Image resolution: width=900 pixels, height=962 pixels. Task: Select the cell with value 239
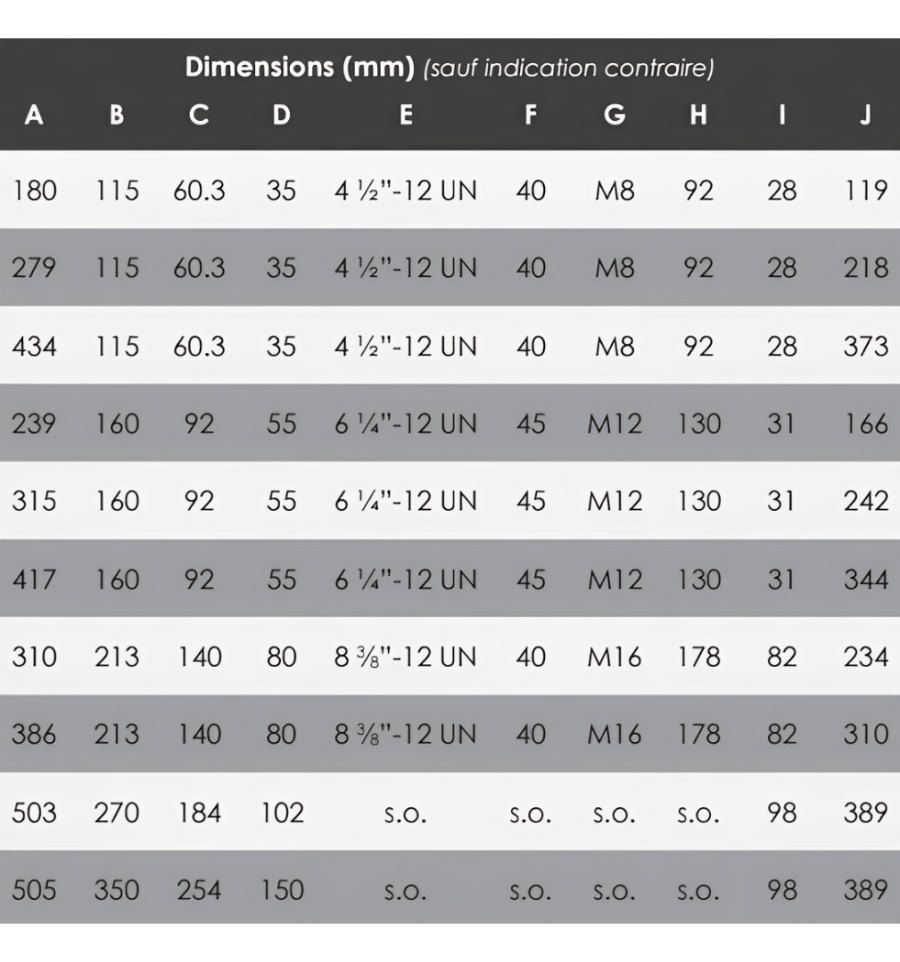point(34,424)
